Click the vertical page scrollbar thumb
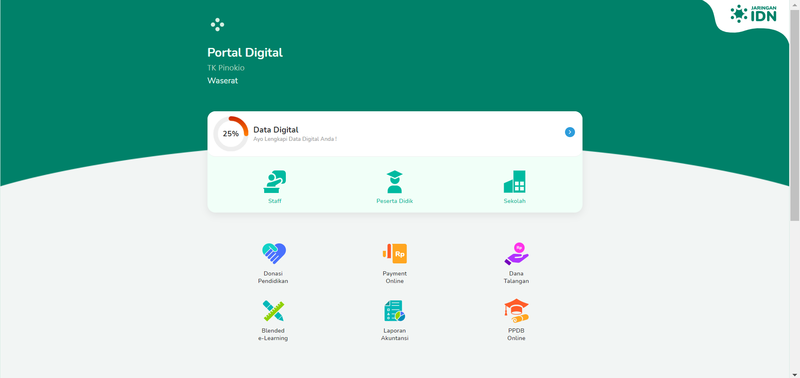Screen dimensions: 800x378 (x=794, y=115)
